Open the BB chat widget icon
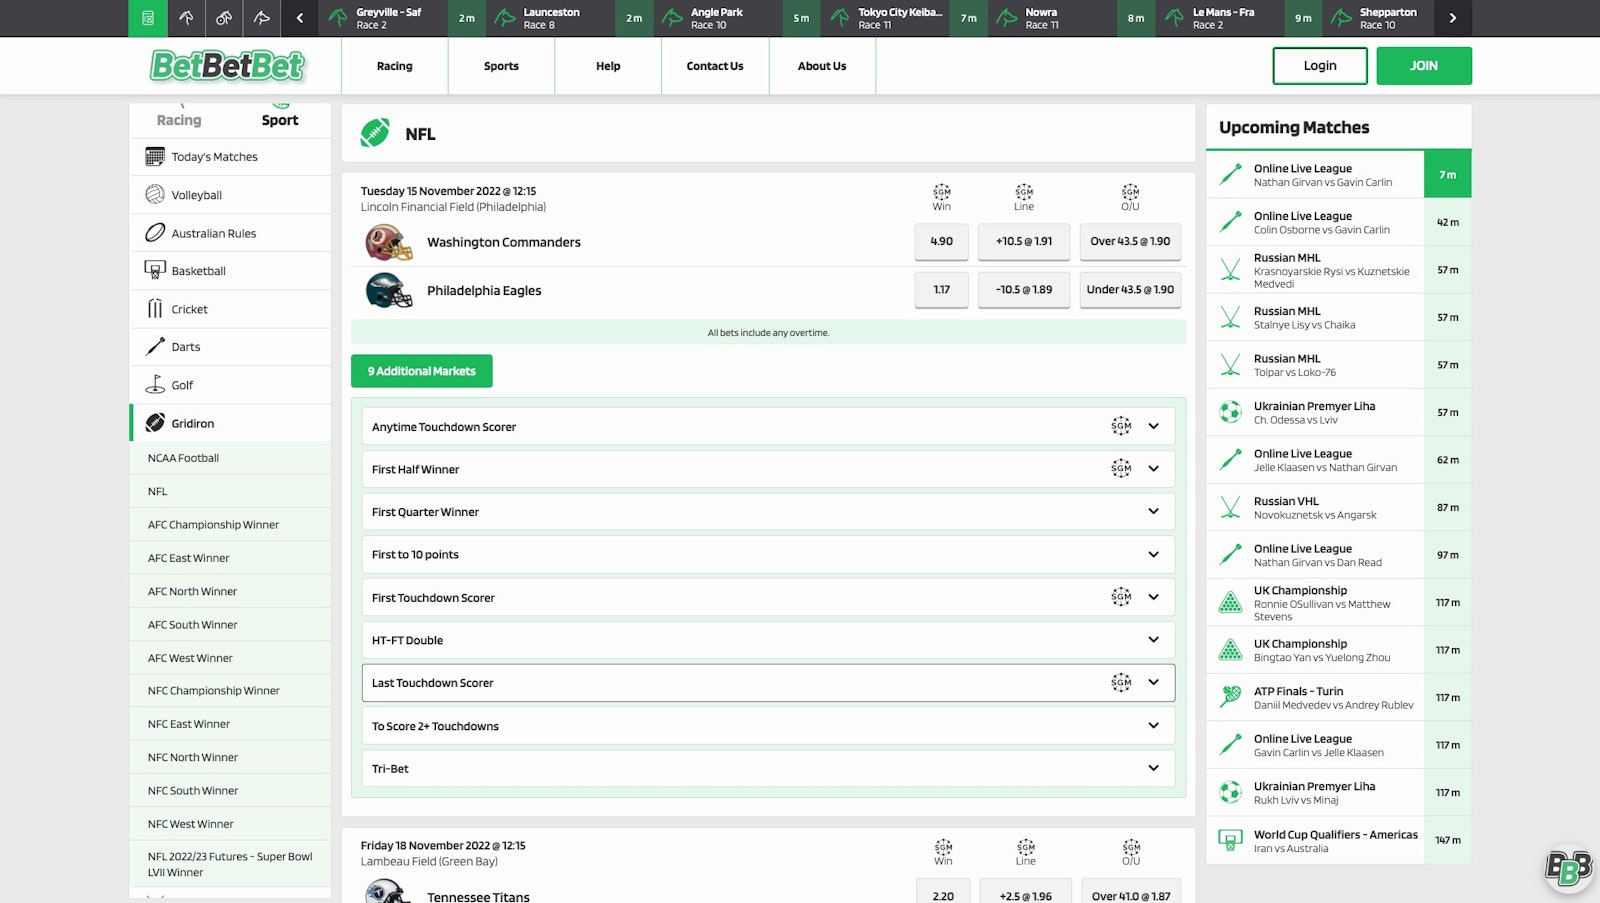Viewport: 1600px width, 903px height. 1567,868
